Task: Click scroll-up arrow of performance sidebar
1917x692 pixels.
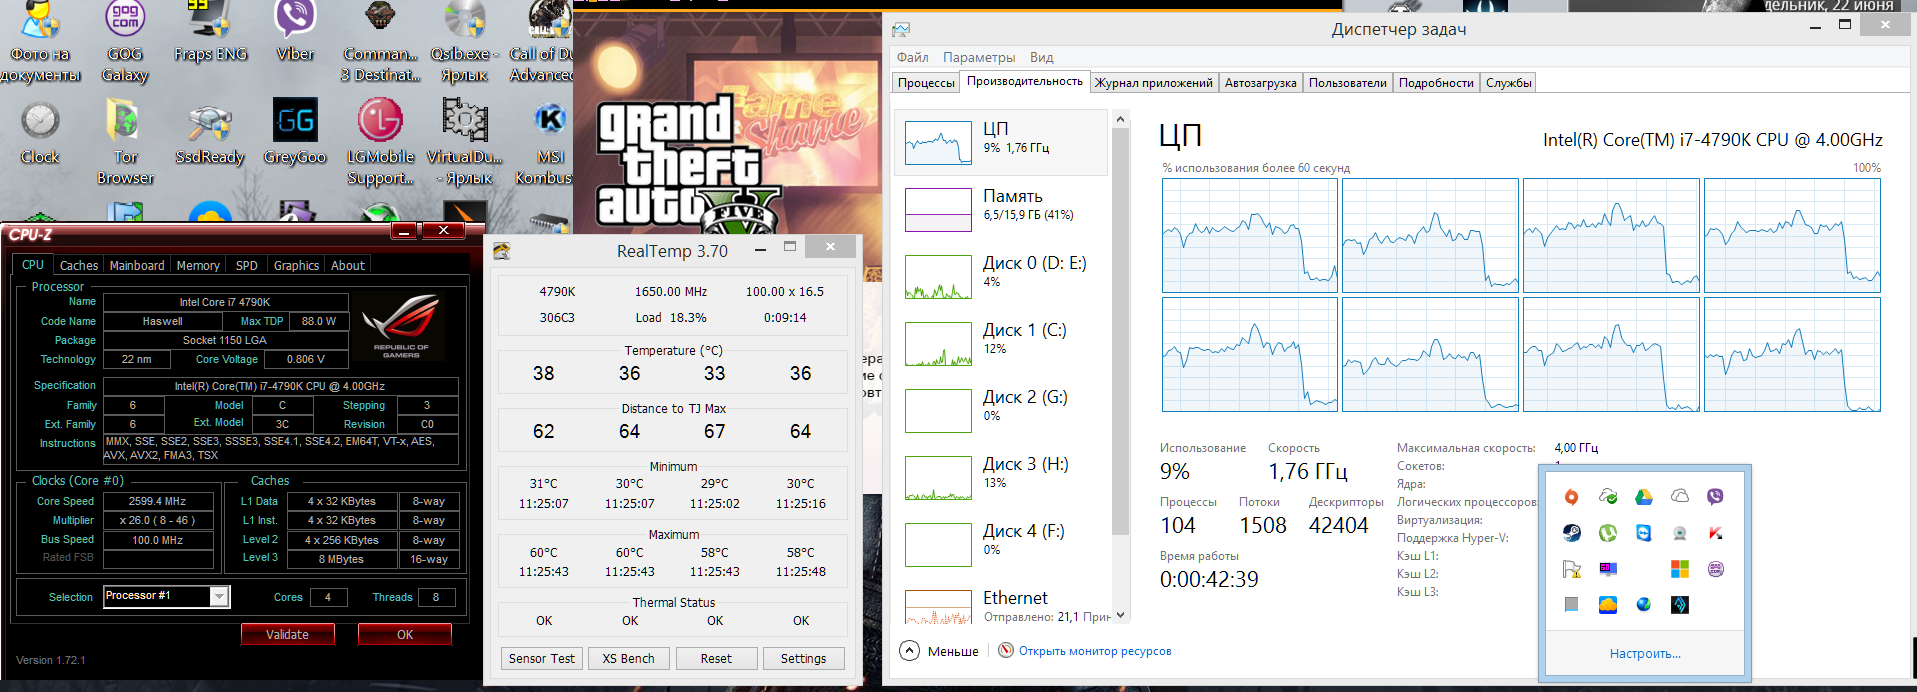Action: (x=1120, y=119)
